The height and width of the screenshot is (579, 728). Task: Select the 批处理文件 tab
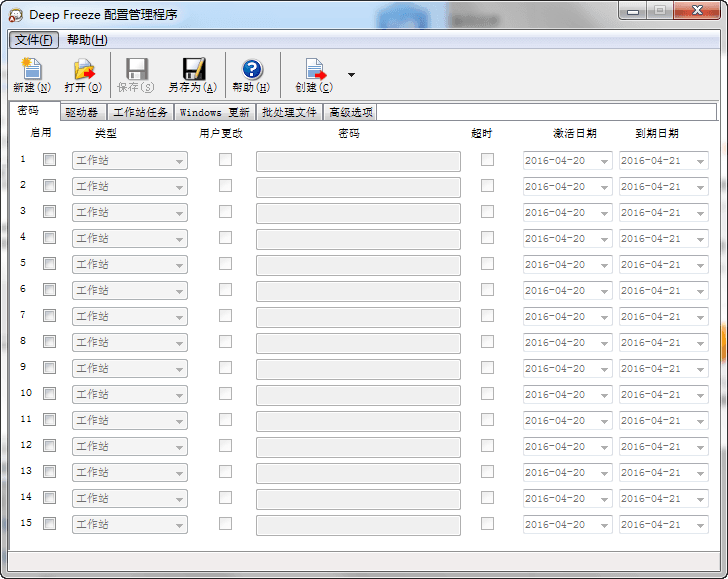coord(289,112)
